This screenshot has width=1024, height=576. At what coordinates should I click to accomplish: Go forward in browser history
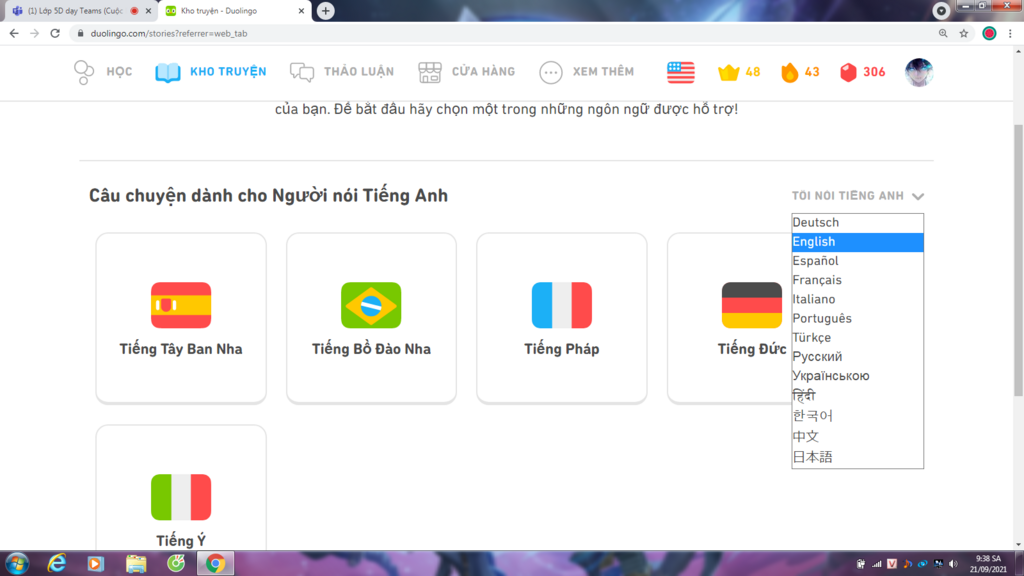(35, 33)
